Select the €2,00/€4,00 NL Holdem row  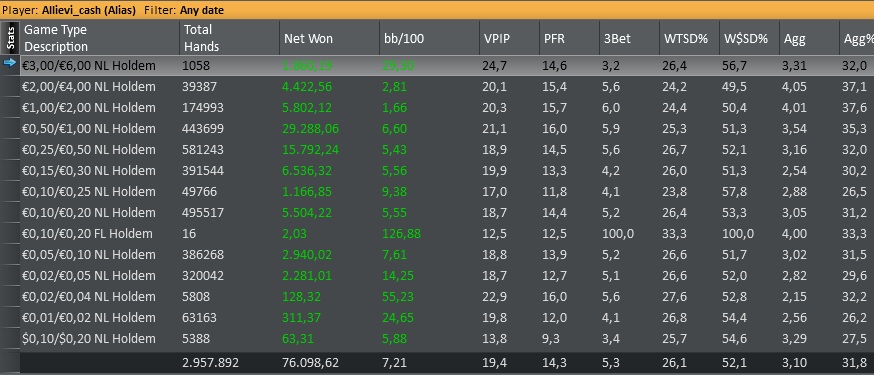[446, 87]
